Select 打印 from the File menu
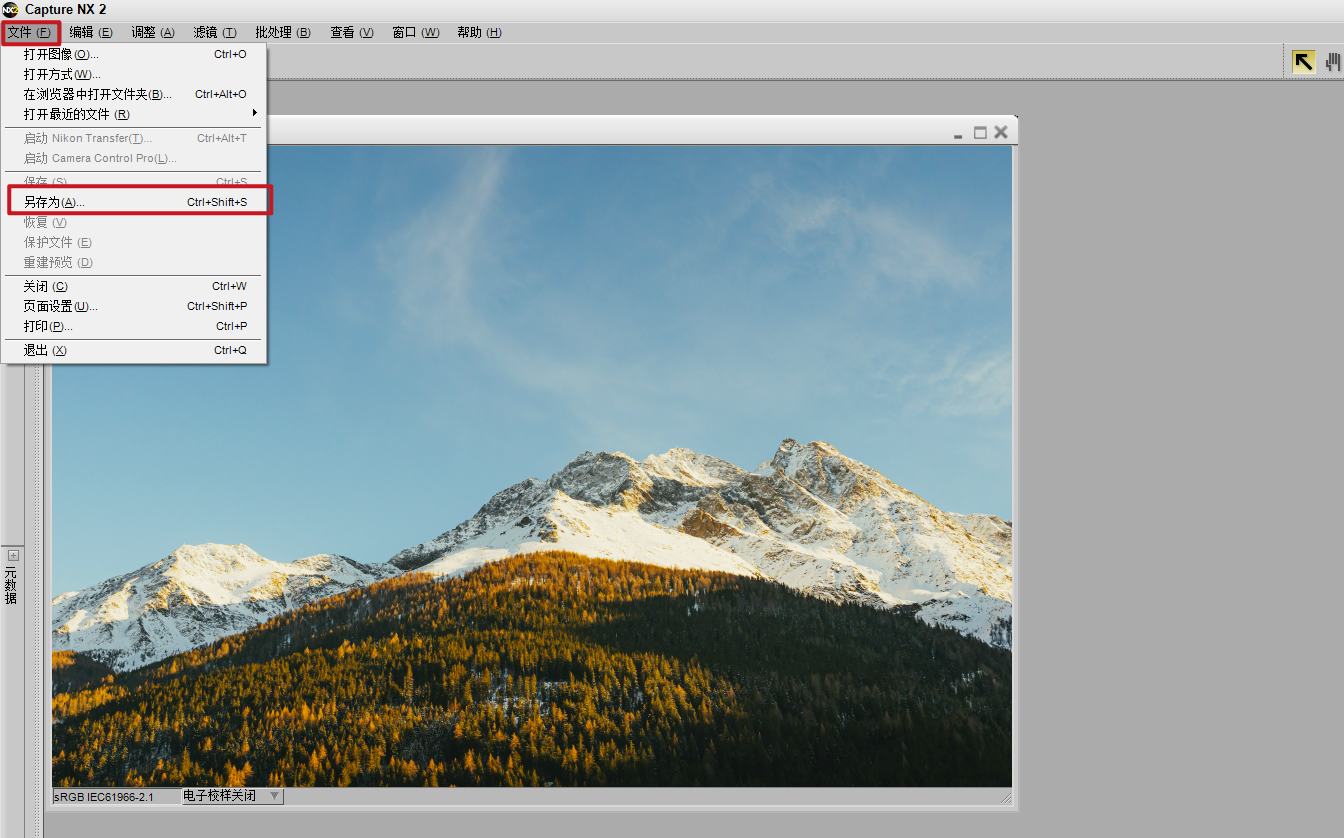Viewport: 1344px width, 838px height. pyautogui.click(x=48, y=326)
